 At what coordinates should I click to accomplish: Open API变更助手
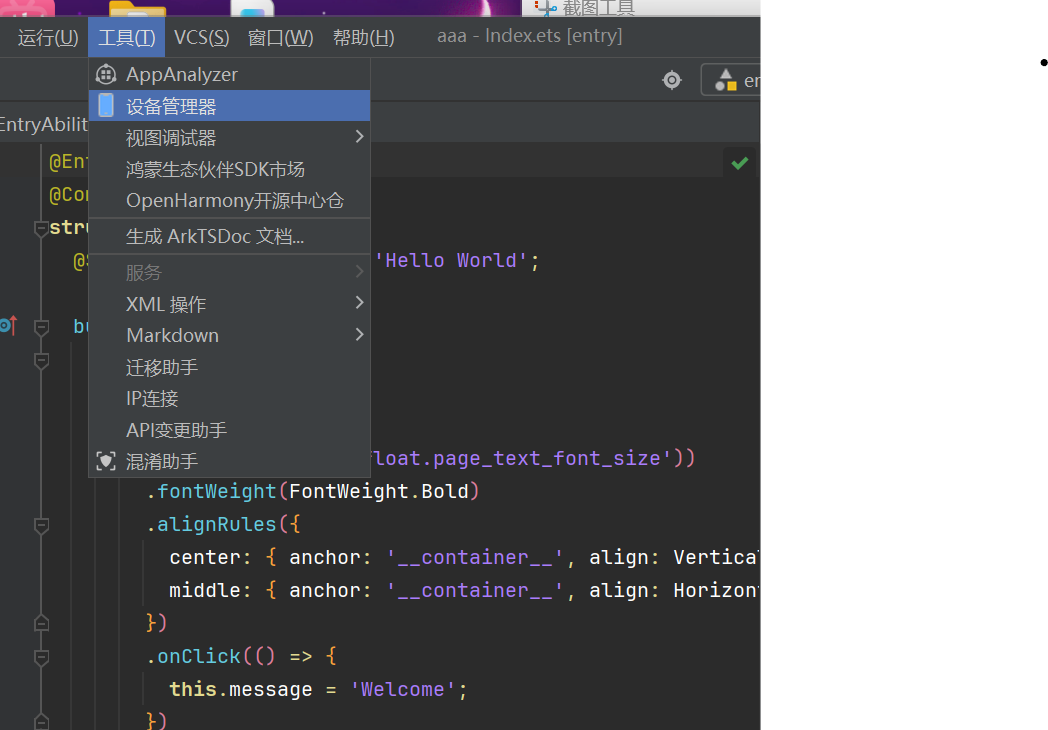pos(229,430)
